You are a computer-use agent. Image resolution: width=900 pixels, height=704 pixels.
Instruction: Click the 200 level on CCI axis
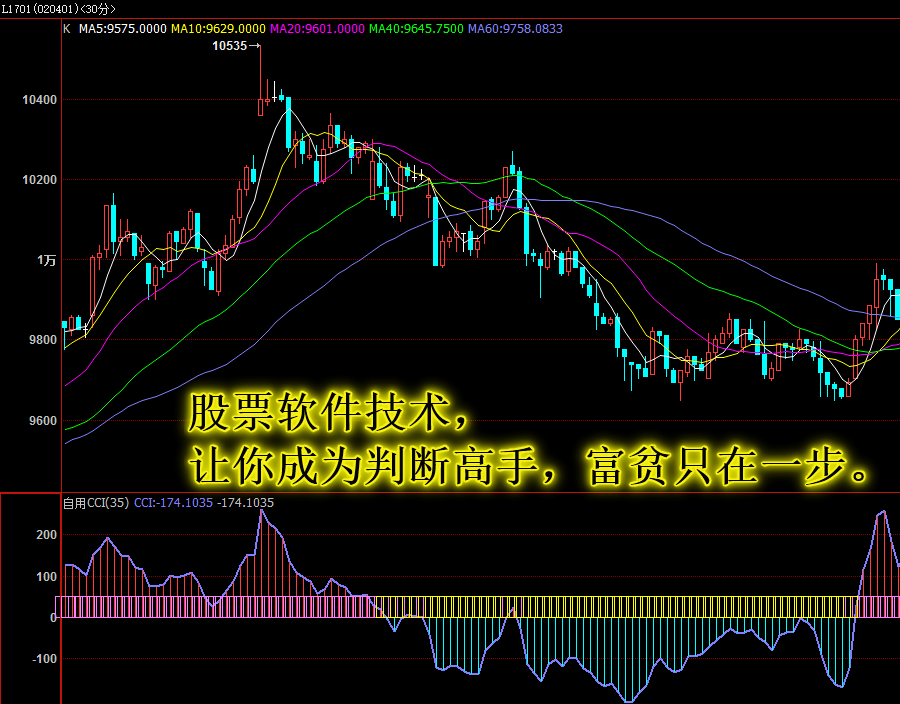point(46,535)
